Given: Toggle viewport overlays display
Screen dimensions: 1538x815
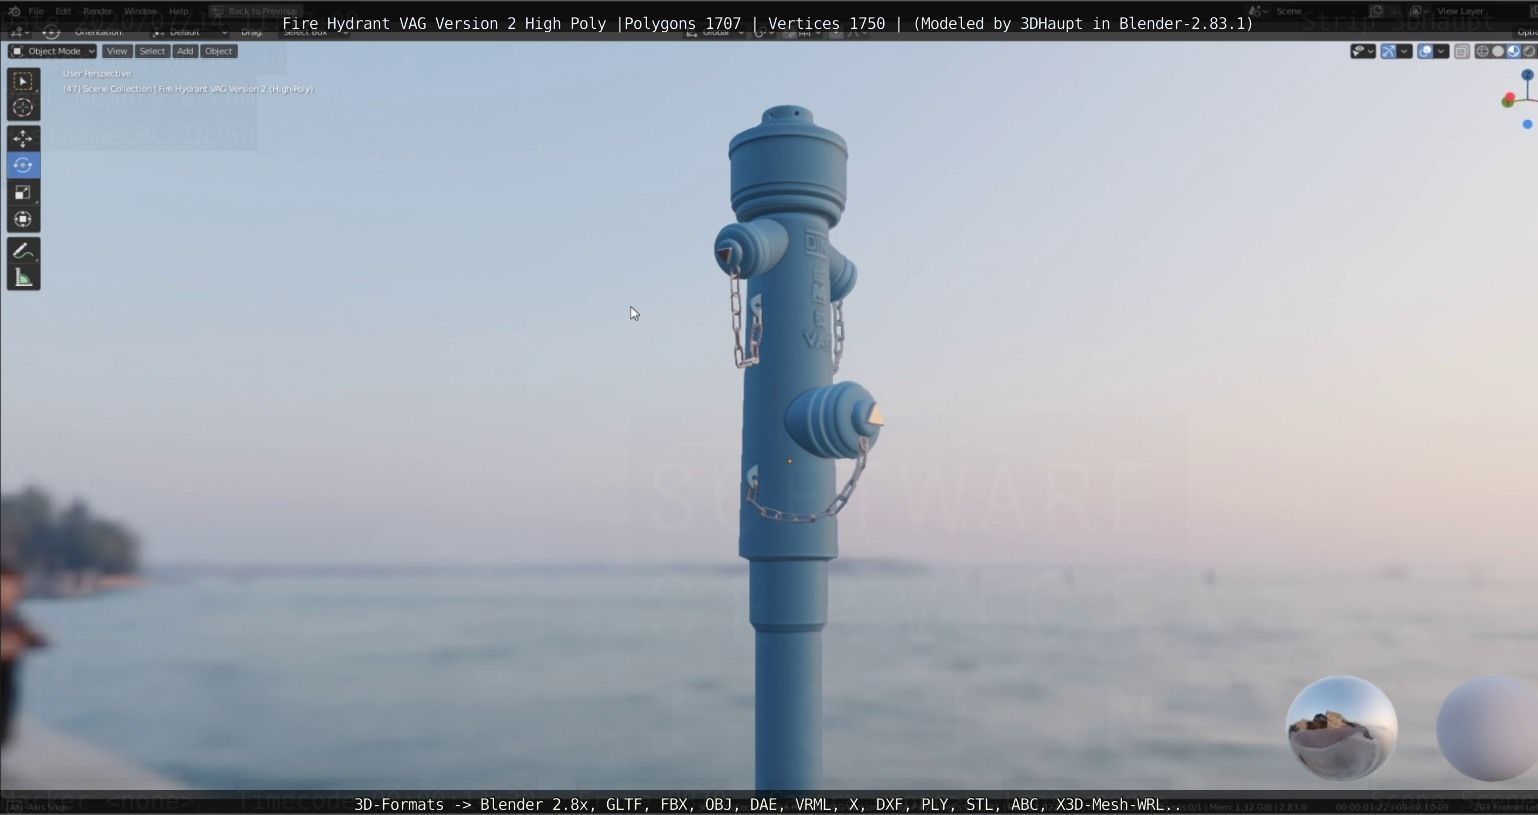Looking at the screenshot, I should 1425,51.
